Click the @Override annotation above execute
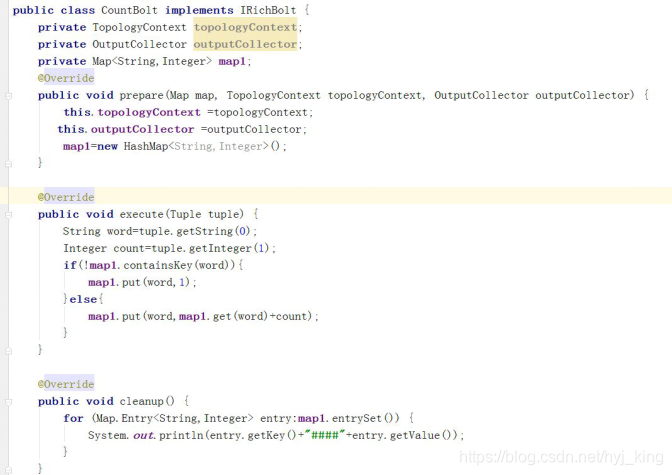The image size is (672, 475). click(66, 197)
